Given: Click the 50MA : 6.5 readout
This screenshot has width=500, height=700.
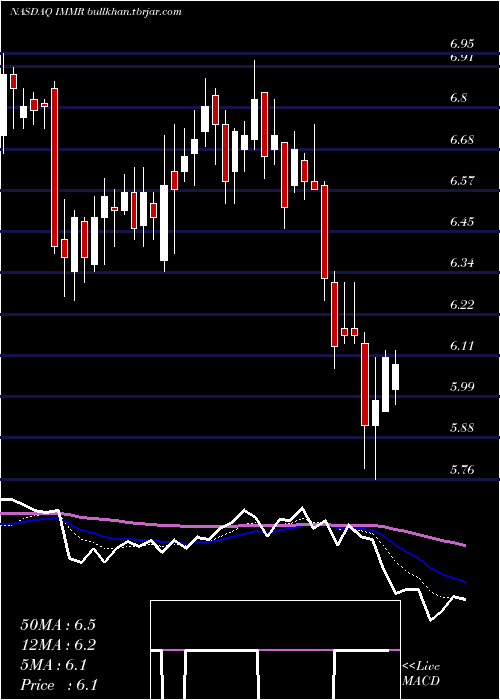Looking at the screenshot, I should pyautogui.click(x=58, y=625).
